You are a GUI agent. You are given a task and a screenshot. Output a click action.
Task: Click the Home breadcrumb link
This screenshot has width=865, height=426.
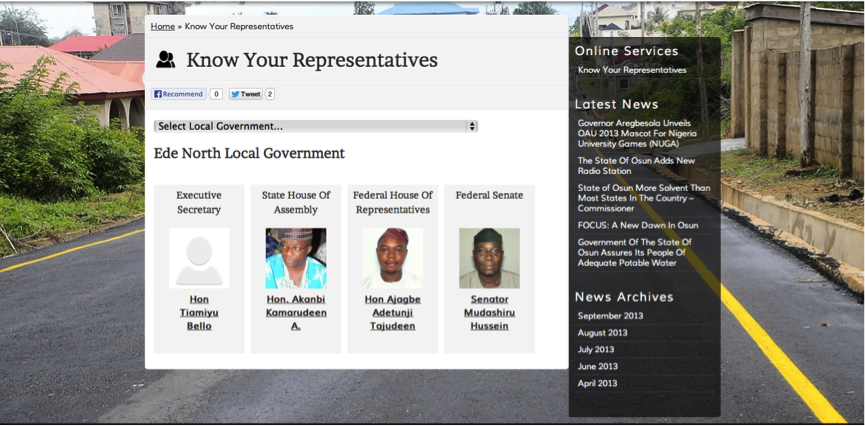[x=163, y=26]
